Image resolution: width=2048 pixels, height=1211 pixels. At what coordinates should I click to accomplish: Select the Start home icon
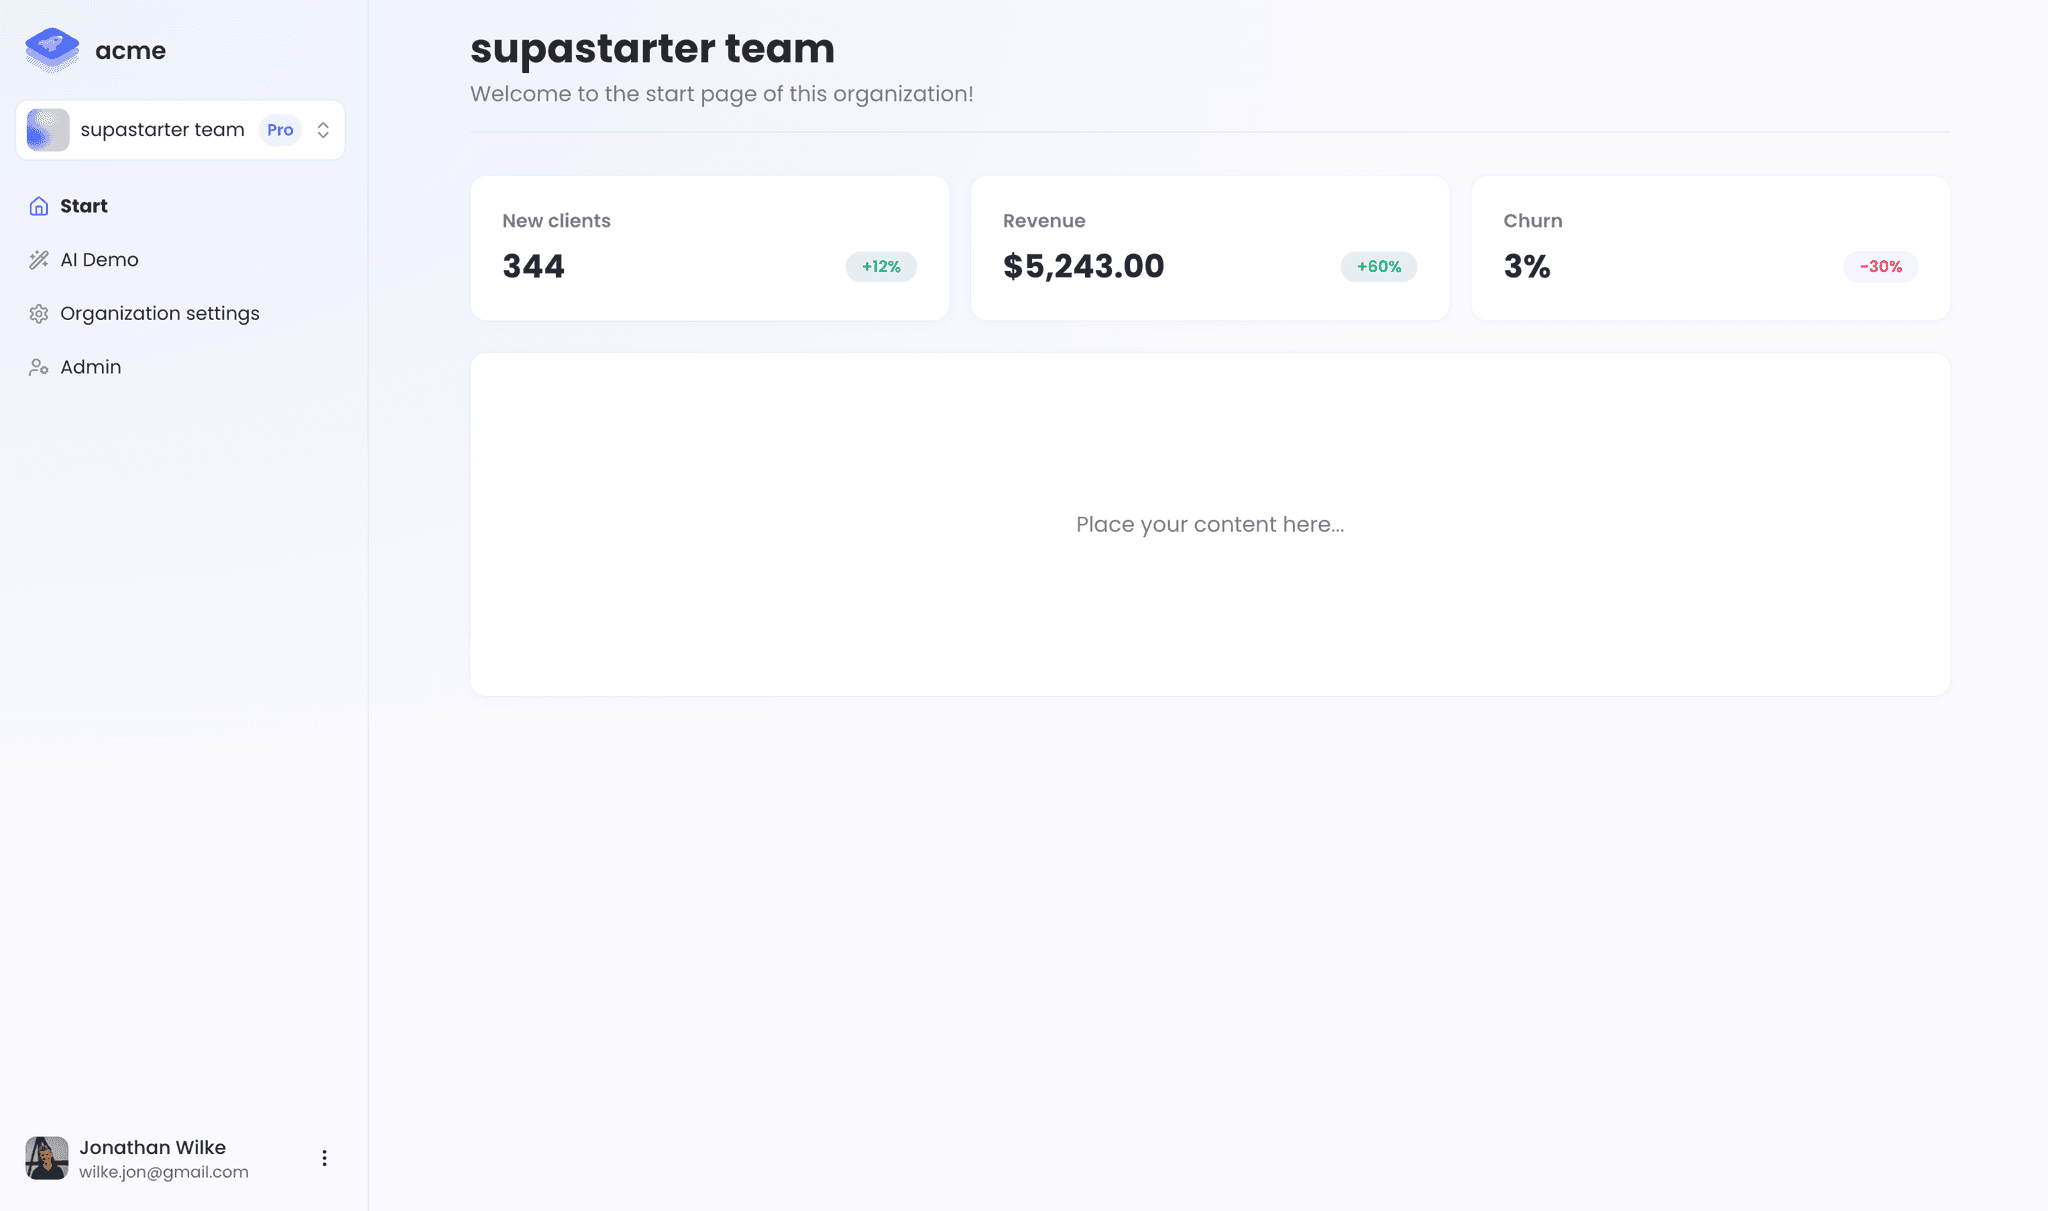coord(38,205)
